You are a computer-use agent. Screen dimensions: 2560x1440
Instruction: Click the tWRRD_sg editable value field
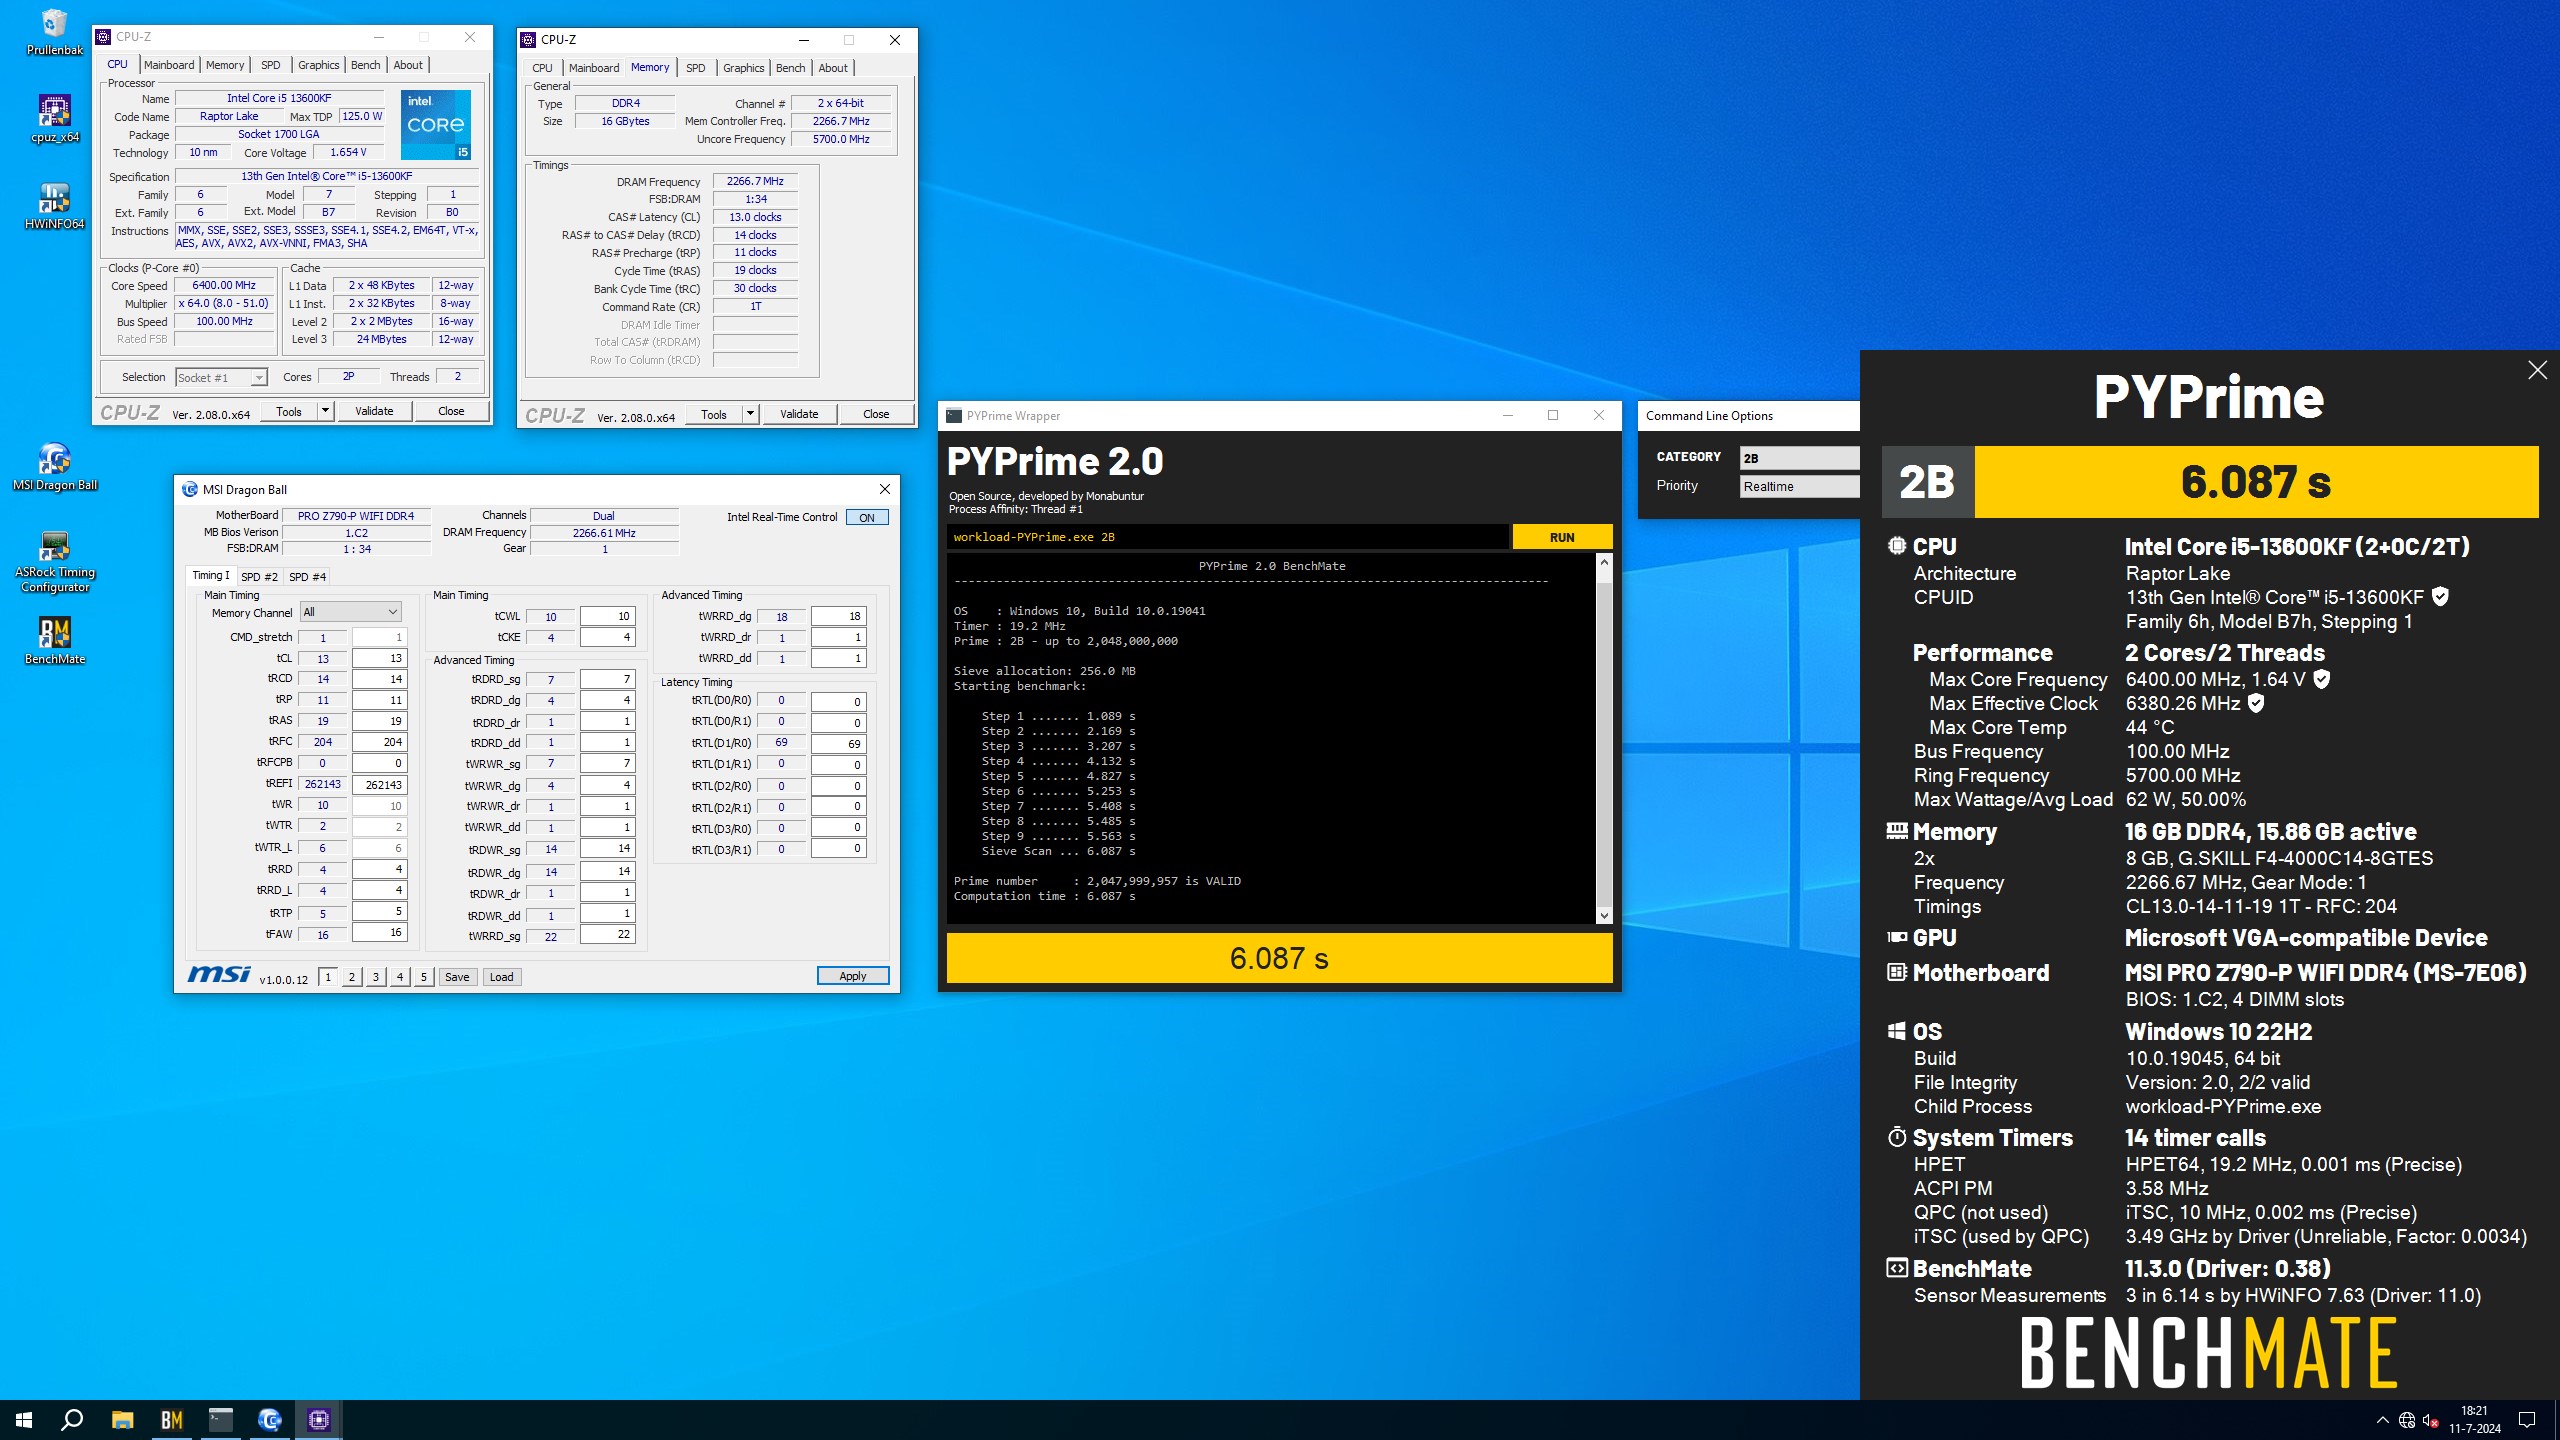click(x=607, y=935)
